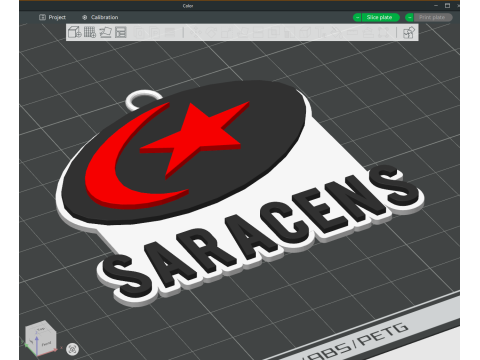Select the Scale tool icon
This screenshot has height=360, width=480.
[x=227, y=33]
